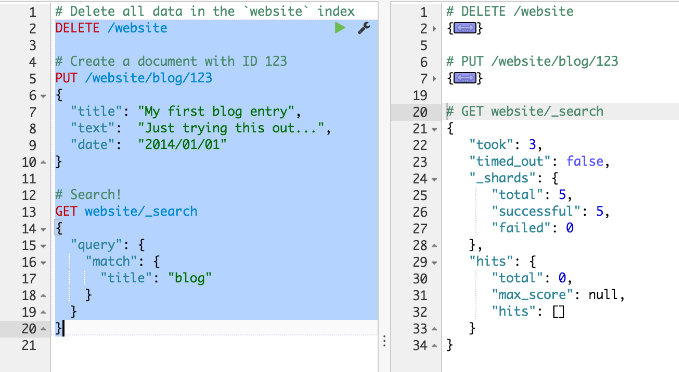679x372 pixels.
Task: Click the pane divider handle dots
Action: coord(384,342)
